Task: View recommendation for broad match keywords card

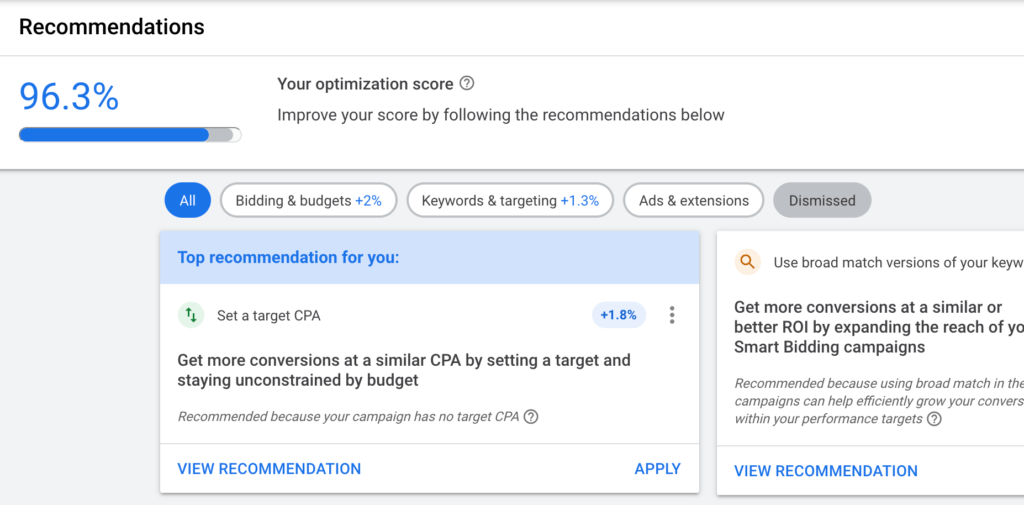Action: (825, 471)
